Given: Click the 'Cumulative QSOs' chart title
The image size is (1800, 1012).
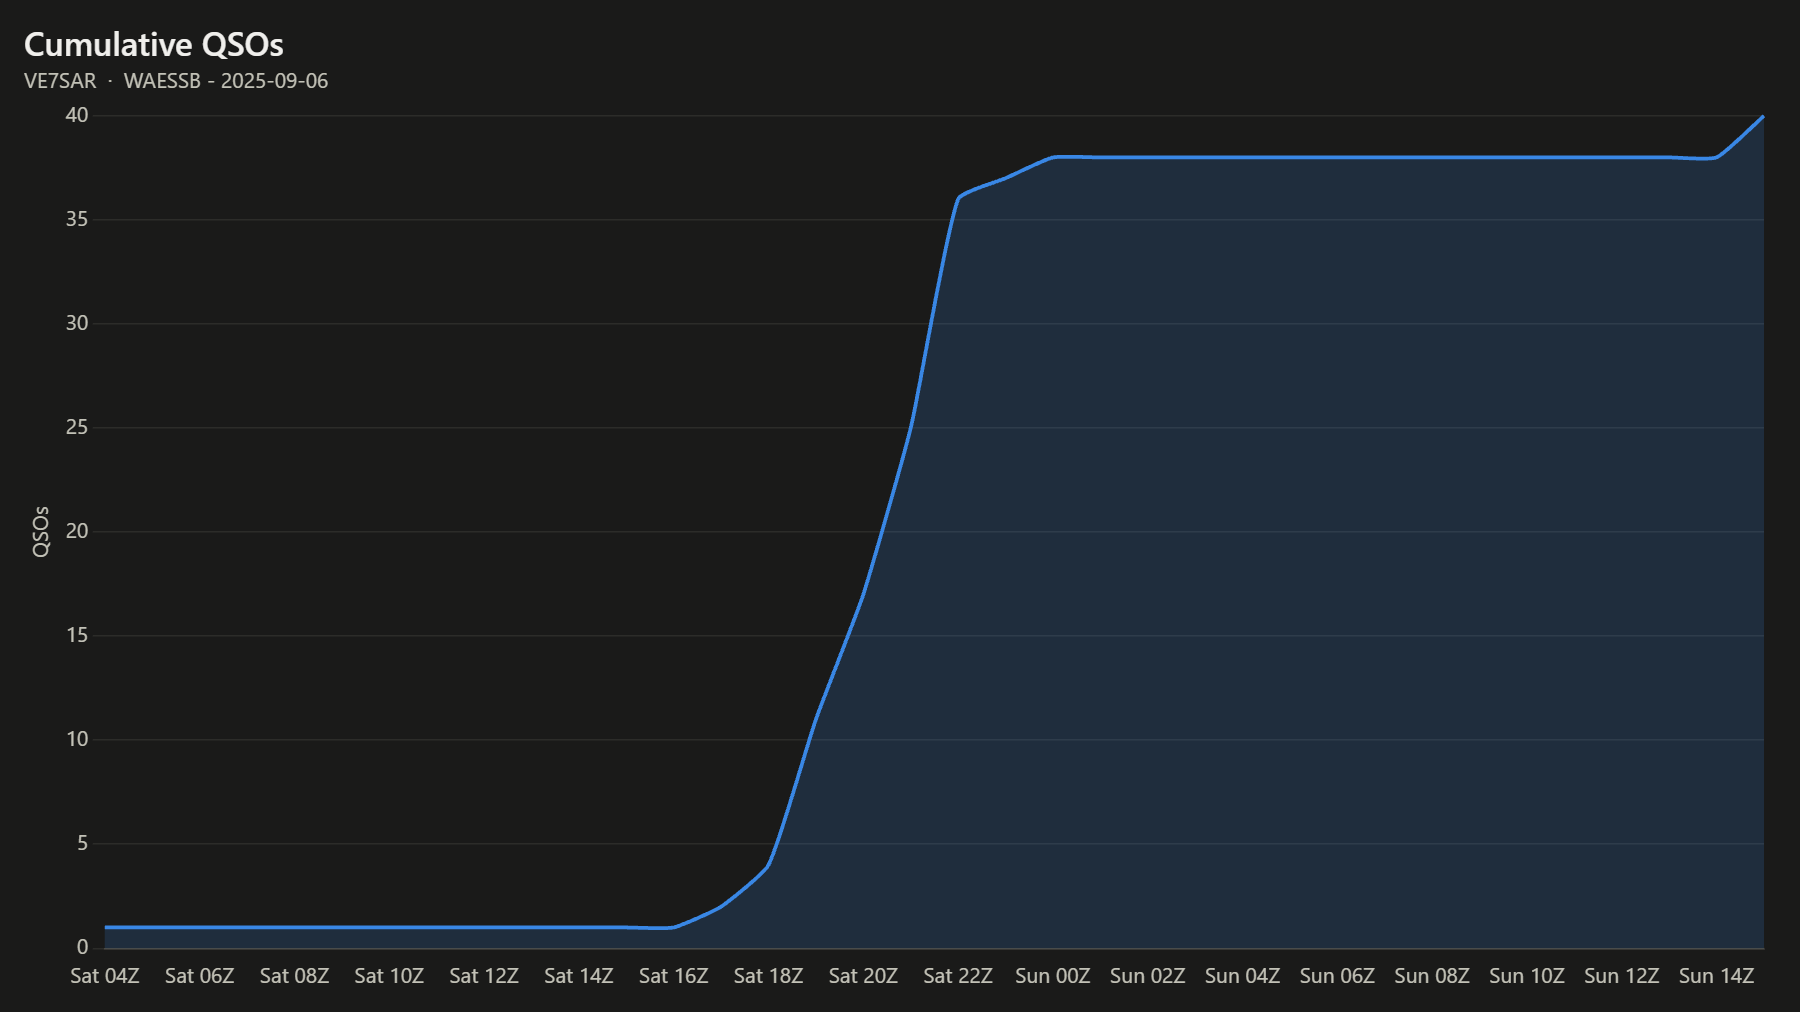Looking at the screenshot, I should point(153,44).
